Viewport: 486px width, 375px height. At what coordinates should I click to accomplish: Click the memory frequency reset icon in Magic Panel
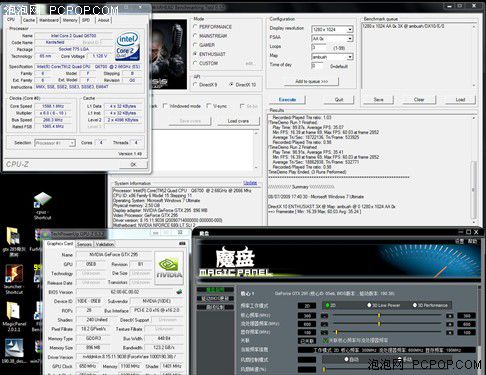324,332
